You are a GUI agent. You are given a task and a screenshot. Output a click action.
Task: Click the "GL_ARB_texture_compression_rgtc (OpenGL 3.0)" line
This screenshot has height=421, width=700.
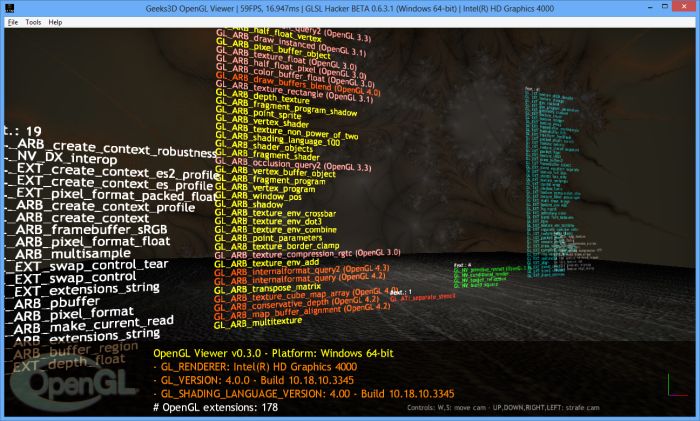coord(307,254)
